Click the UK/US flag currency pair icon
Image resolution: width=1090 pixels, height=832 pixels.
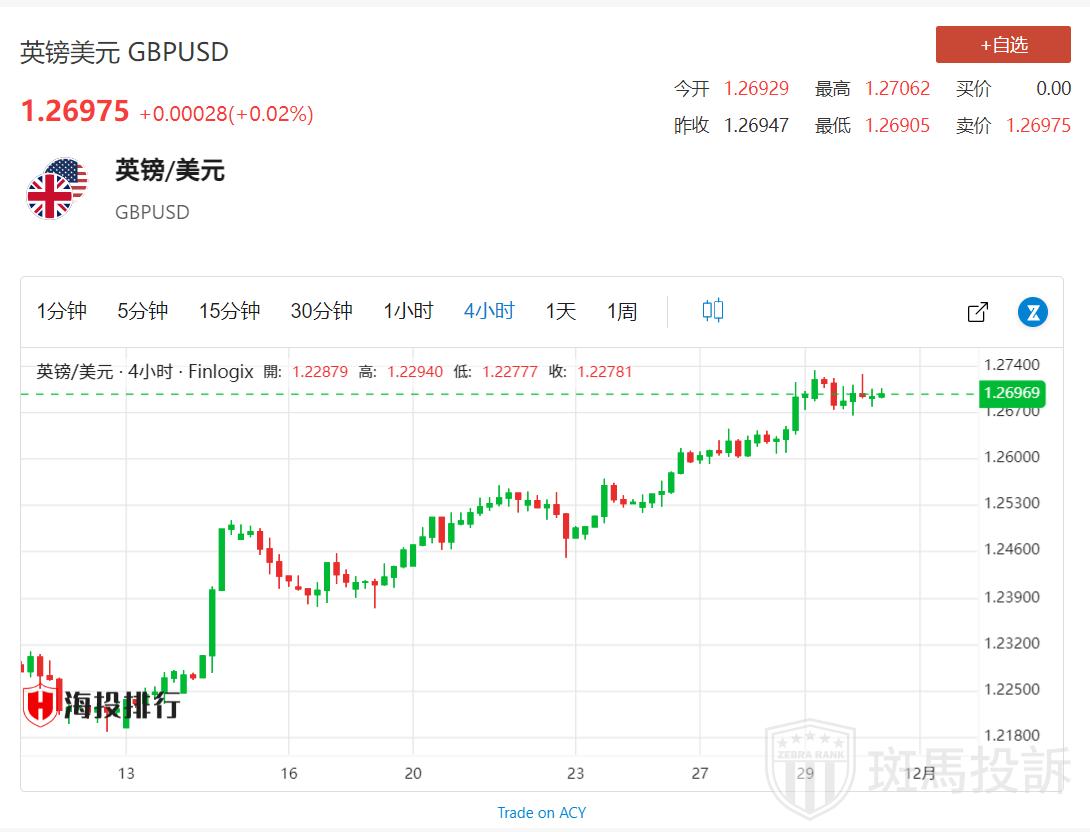point(56,188)
